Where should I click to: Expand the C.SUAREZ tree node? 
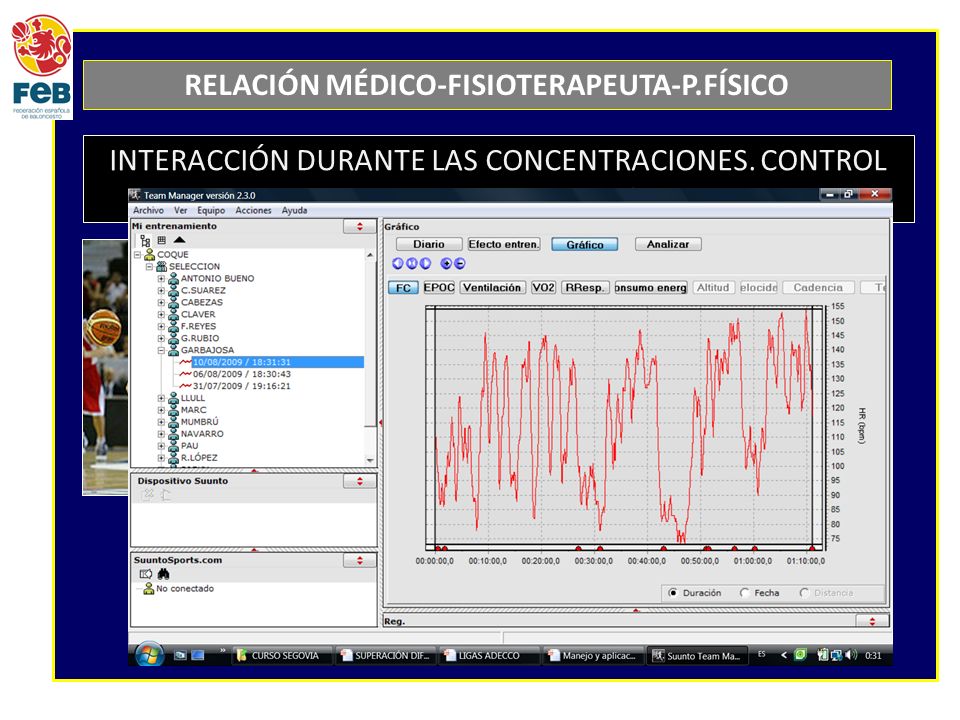(162, 290)
